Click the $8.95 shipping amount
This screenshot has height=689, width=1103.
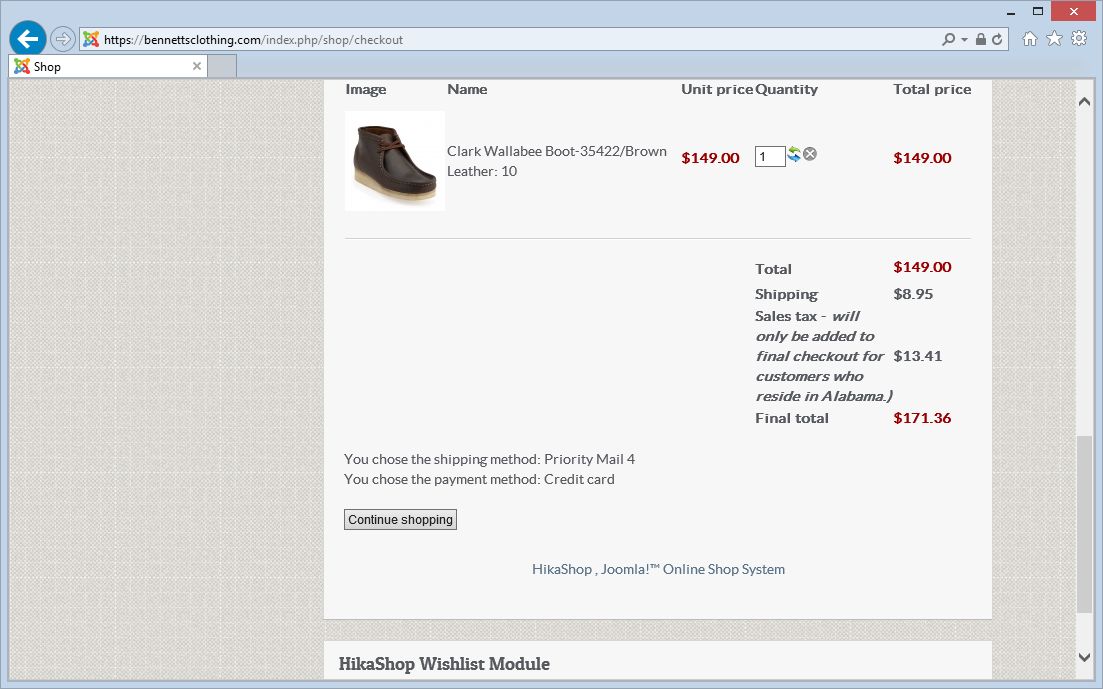913,294
